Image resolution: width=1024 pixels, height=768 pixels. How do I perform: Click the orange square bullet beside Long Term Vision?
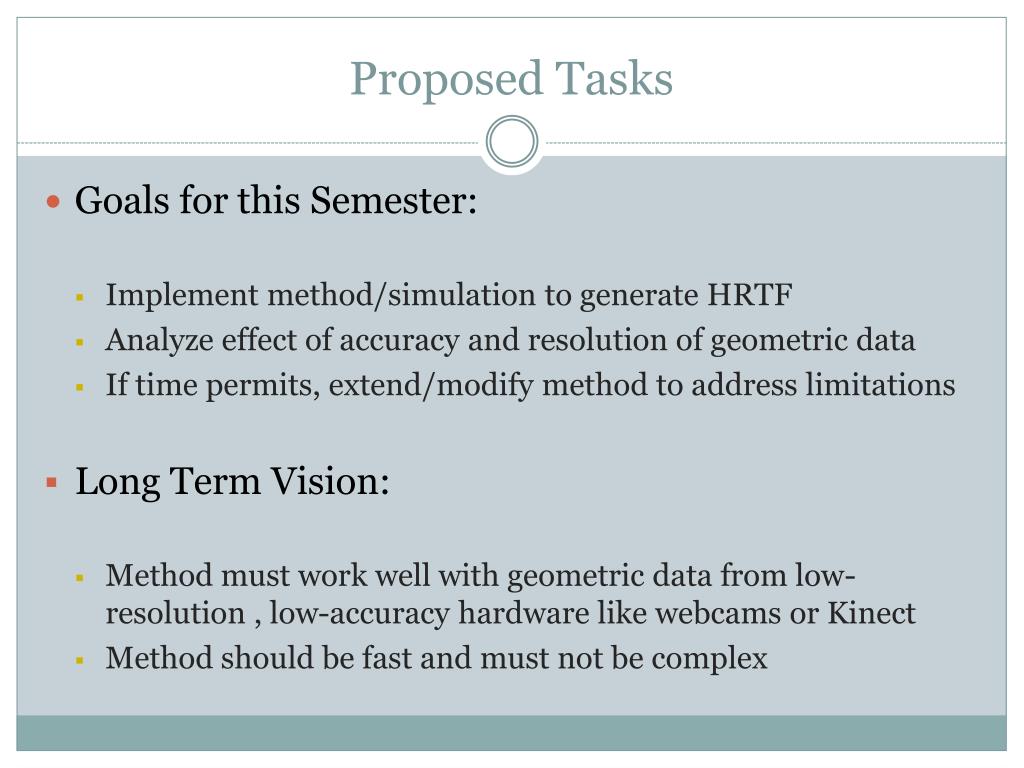click(52, 483)
